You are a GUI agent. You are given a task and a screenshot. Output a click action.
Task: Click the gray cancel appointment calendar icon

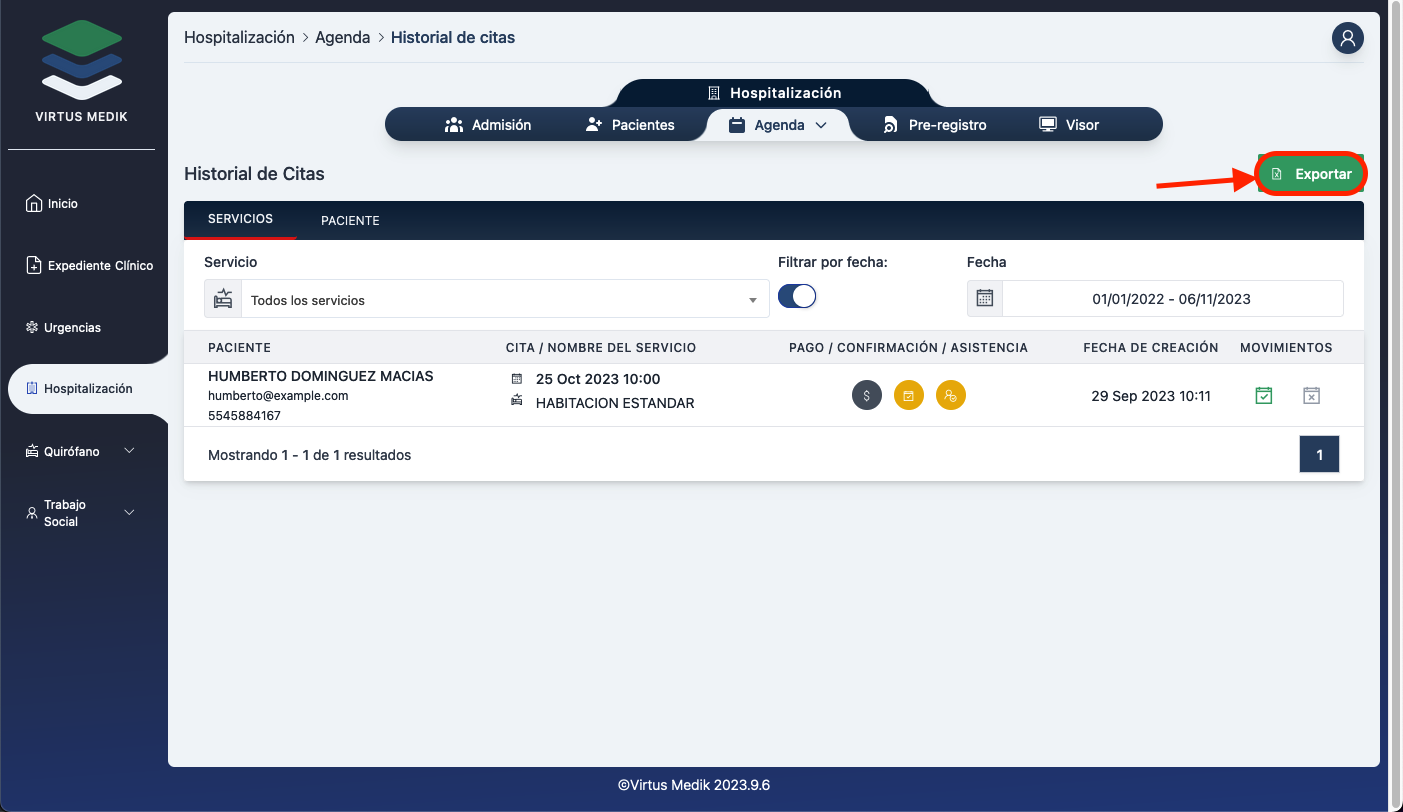pos(1311,396)
